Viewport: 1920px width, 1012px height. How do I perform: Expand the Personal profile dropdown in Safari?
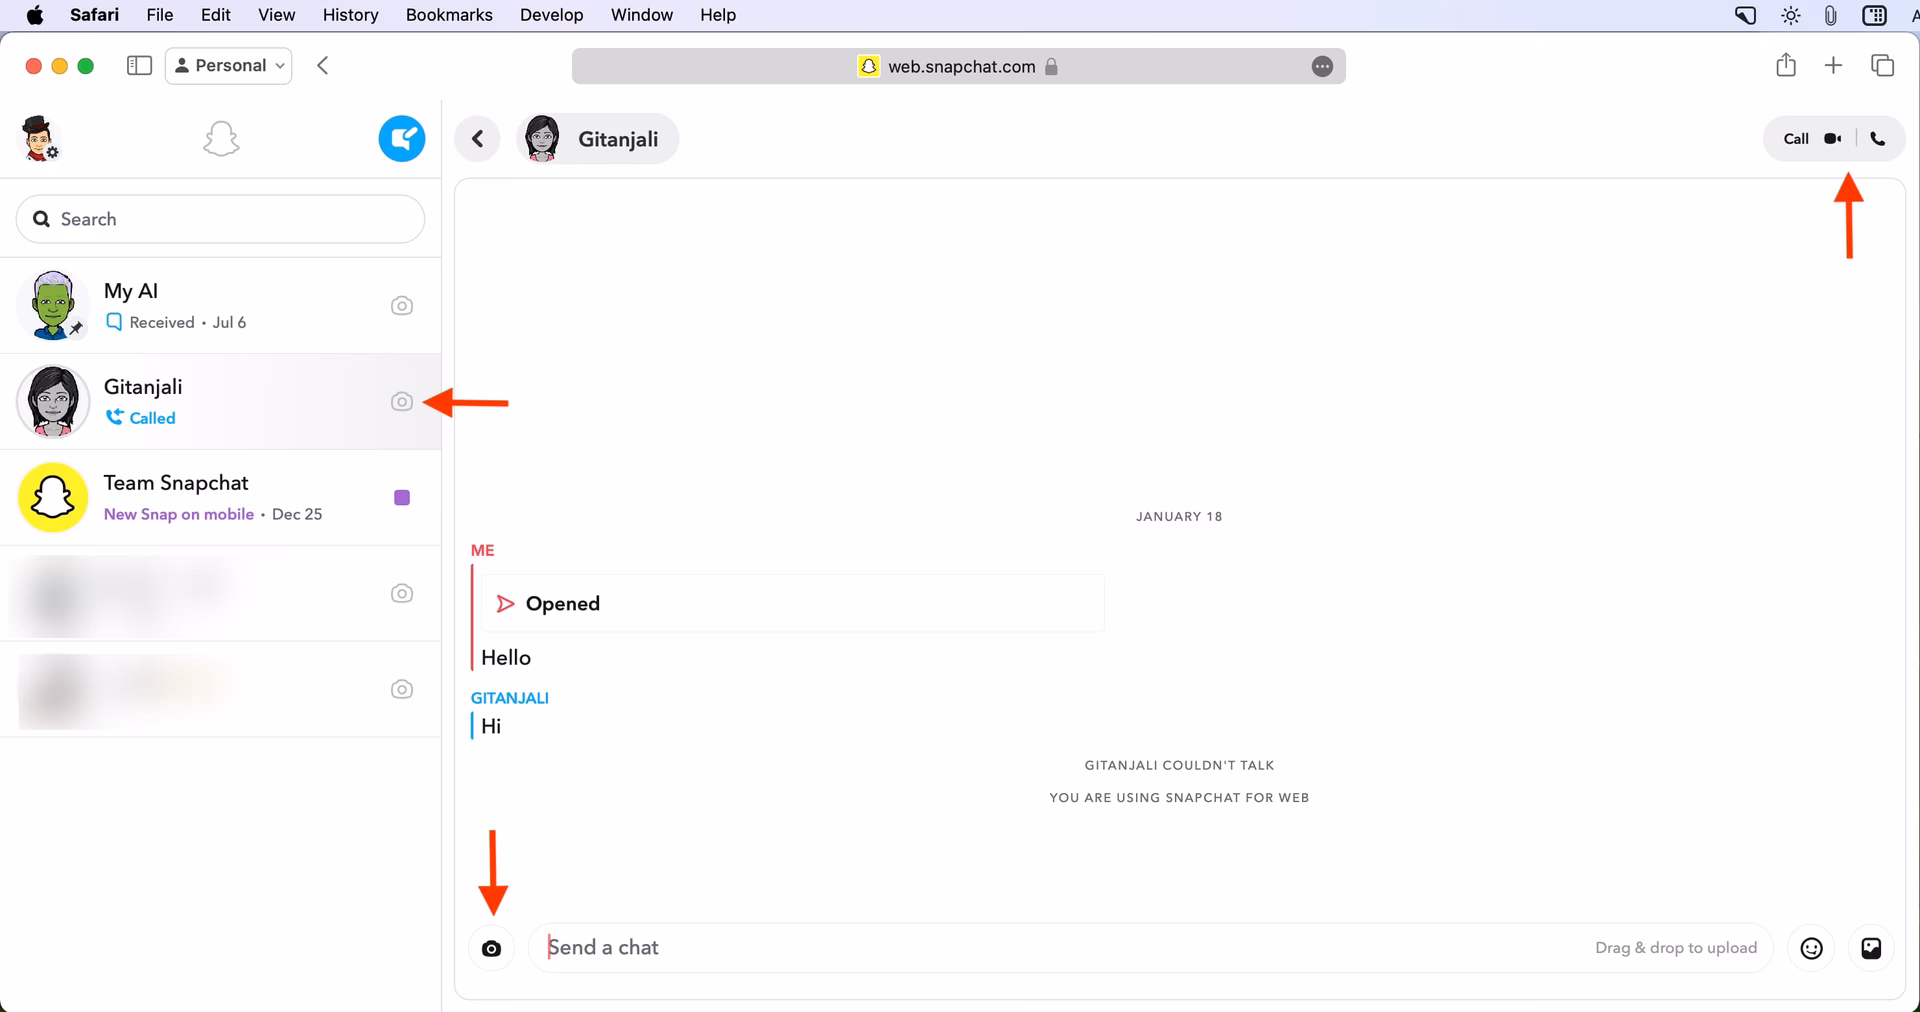coord(228,65)
